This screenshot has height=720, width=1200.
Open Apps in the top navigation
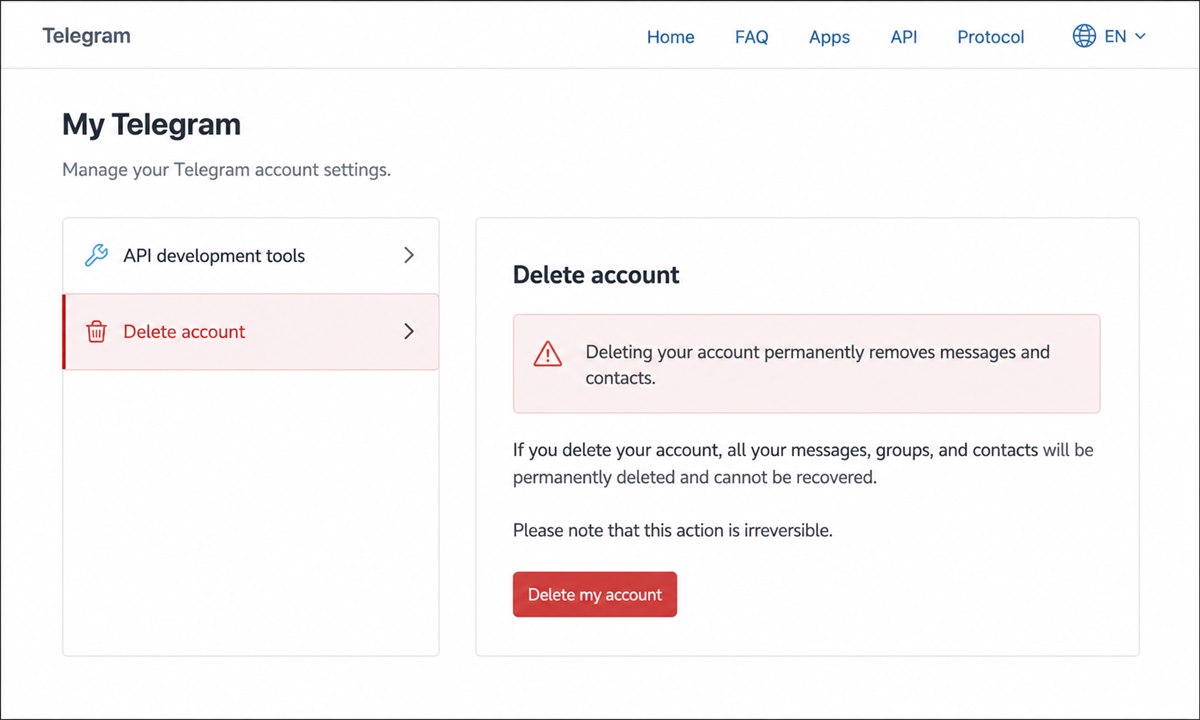(829, 37)
